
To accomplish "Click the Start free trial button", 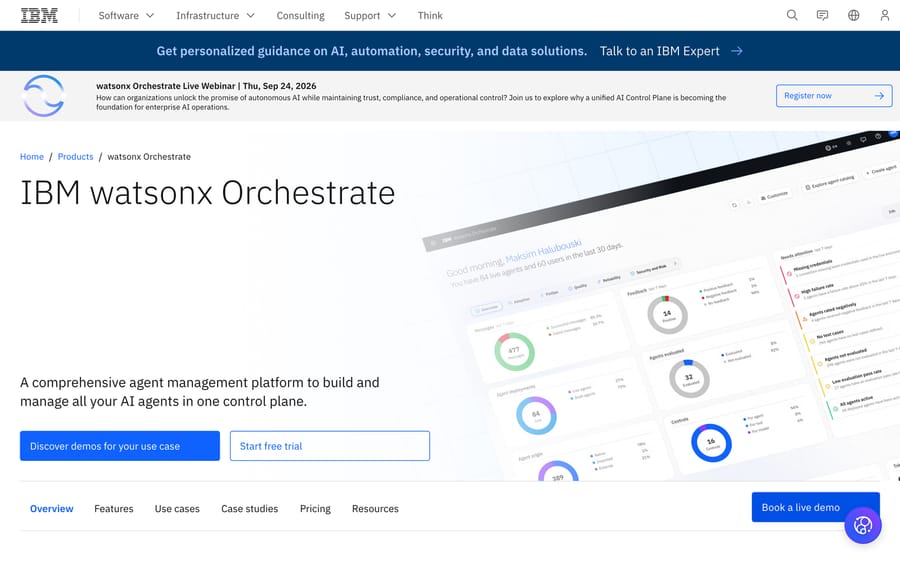I will pyautogui.click(x=330, y=446).
